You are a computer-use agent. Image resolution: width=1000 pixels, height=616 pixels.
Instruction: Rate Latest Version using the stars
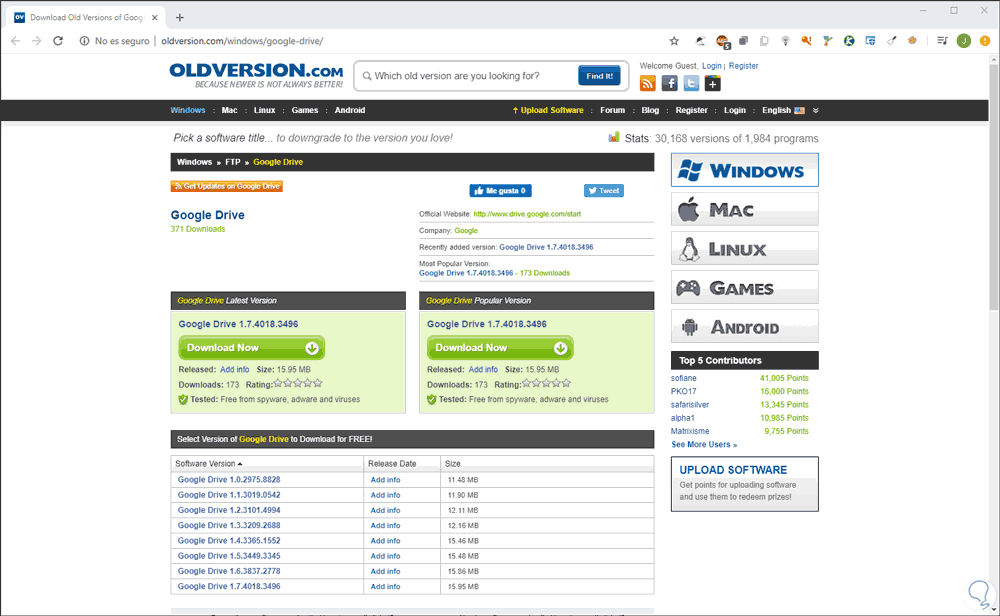tap(298, 383)
